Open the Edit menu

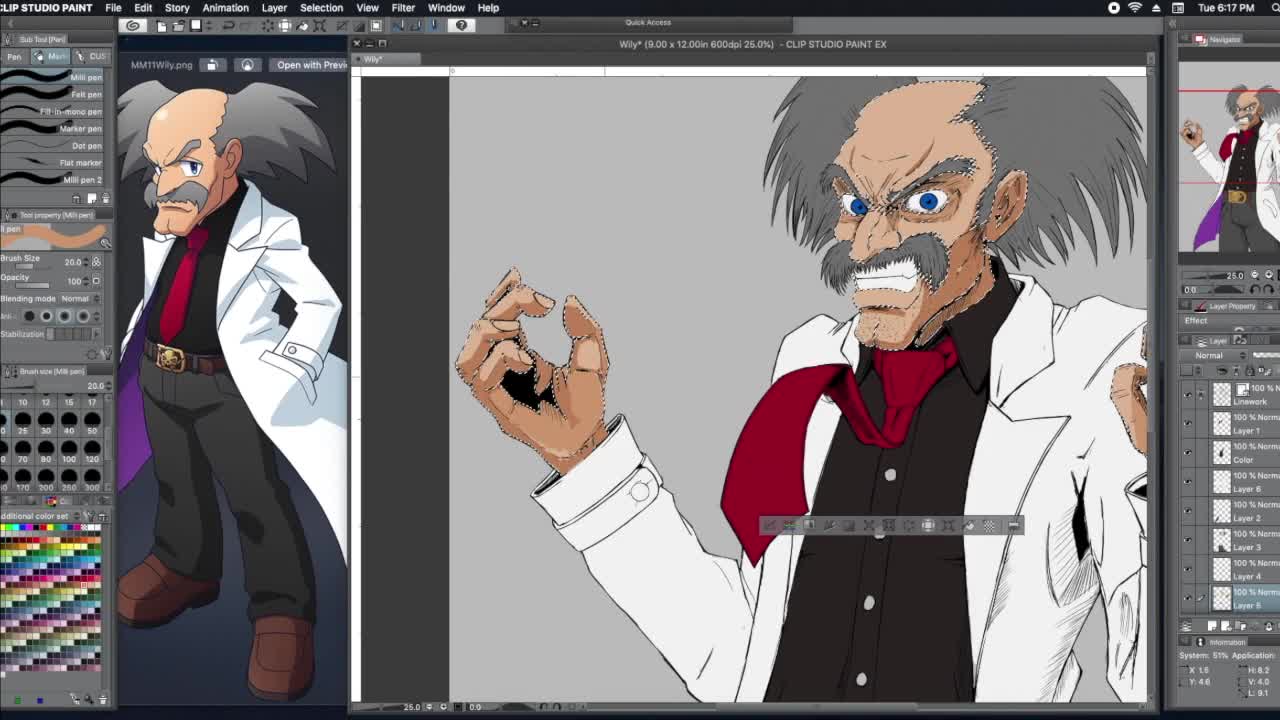pos(143,8)
